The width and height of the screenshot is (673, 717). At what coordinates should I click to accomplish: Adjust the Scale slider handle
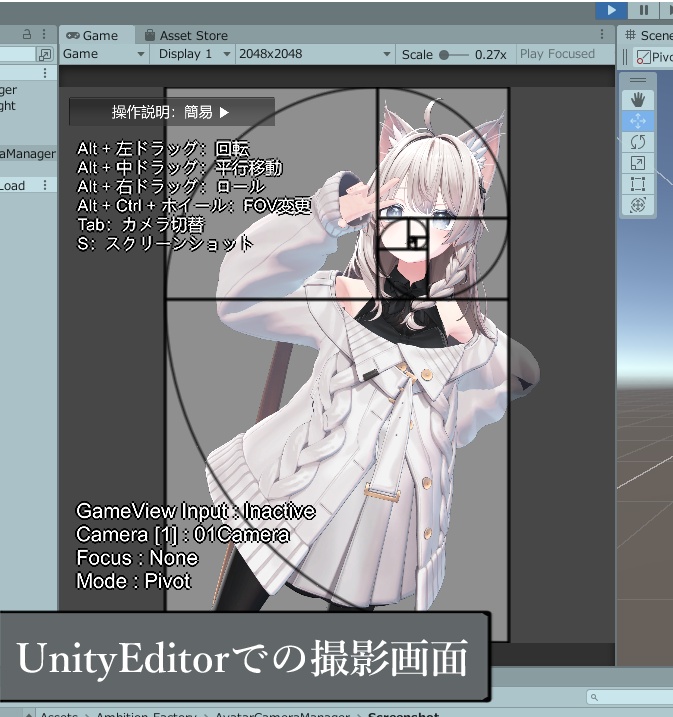pos(443,55)
